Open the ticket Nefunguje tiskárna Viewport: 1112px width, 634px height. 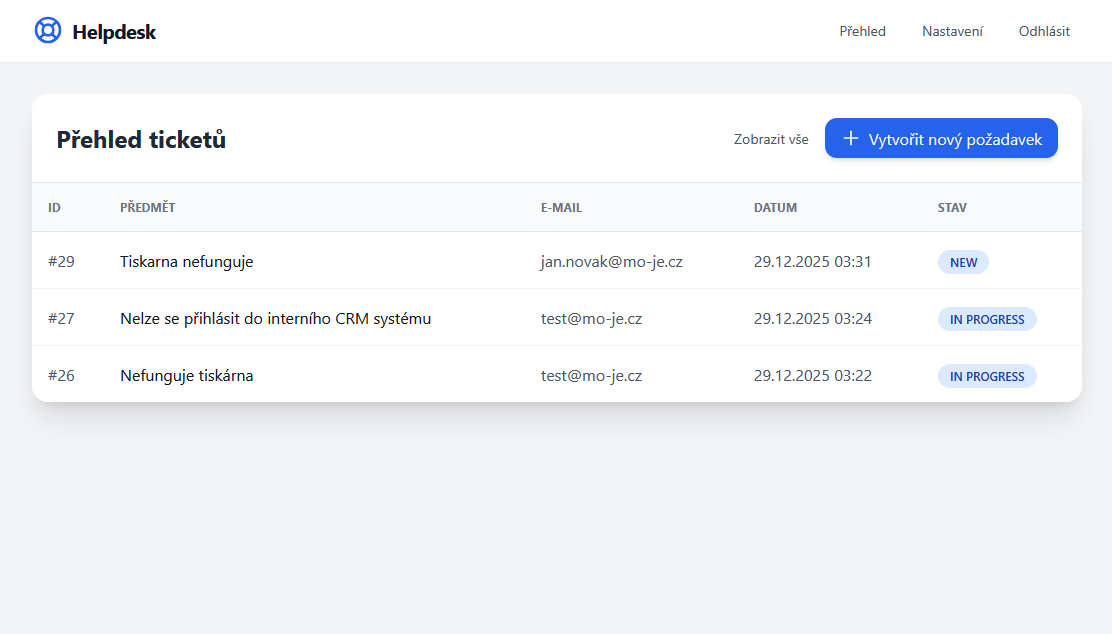(186, 376)
